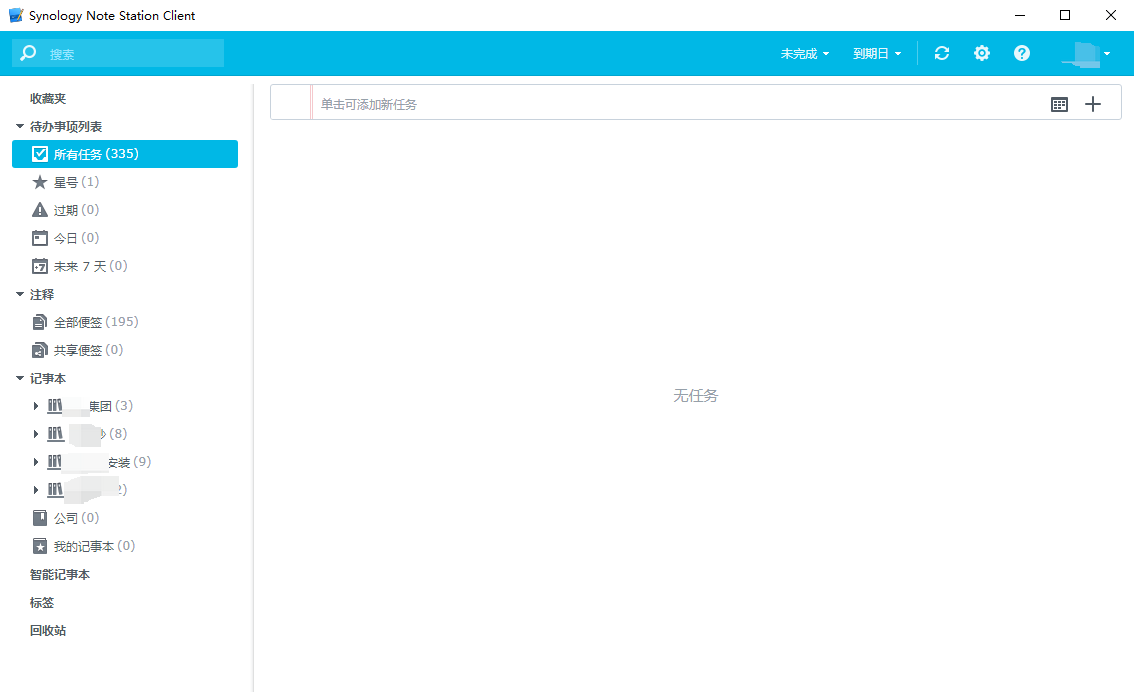The width and height of the screenshot is (1134, 692).
Task: Click the calendar icon for 未来 7 天
Action: tap(40, 266)
